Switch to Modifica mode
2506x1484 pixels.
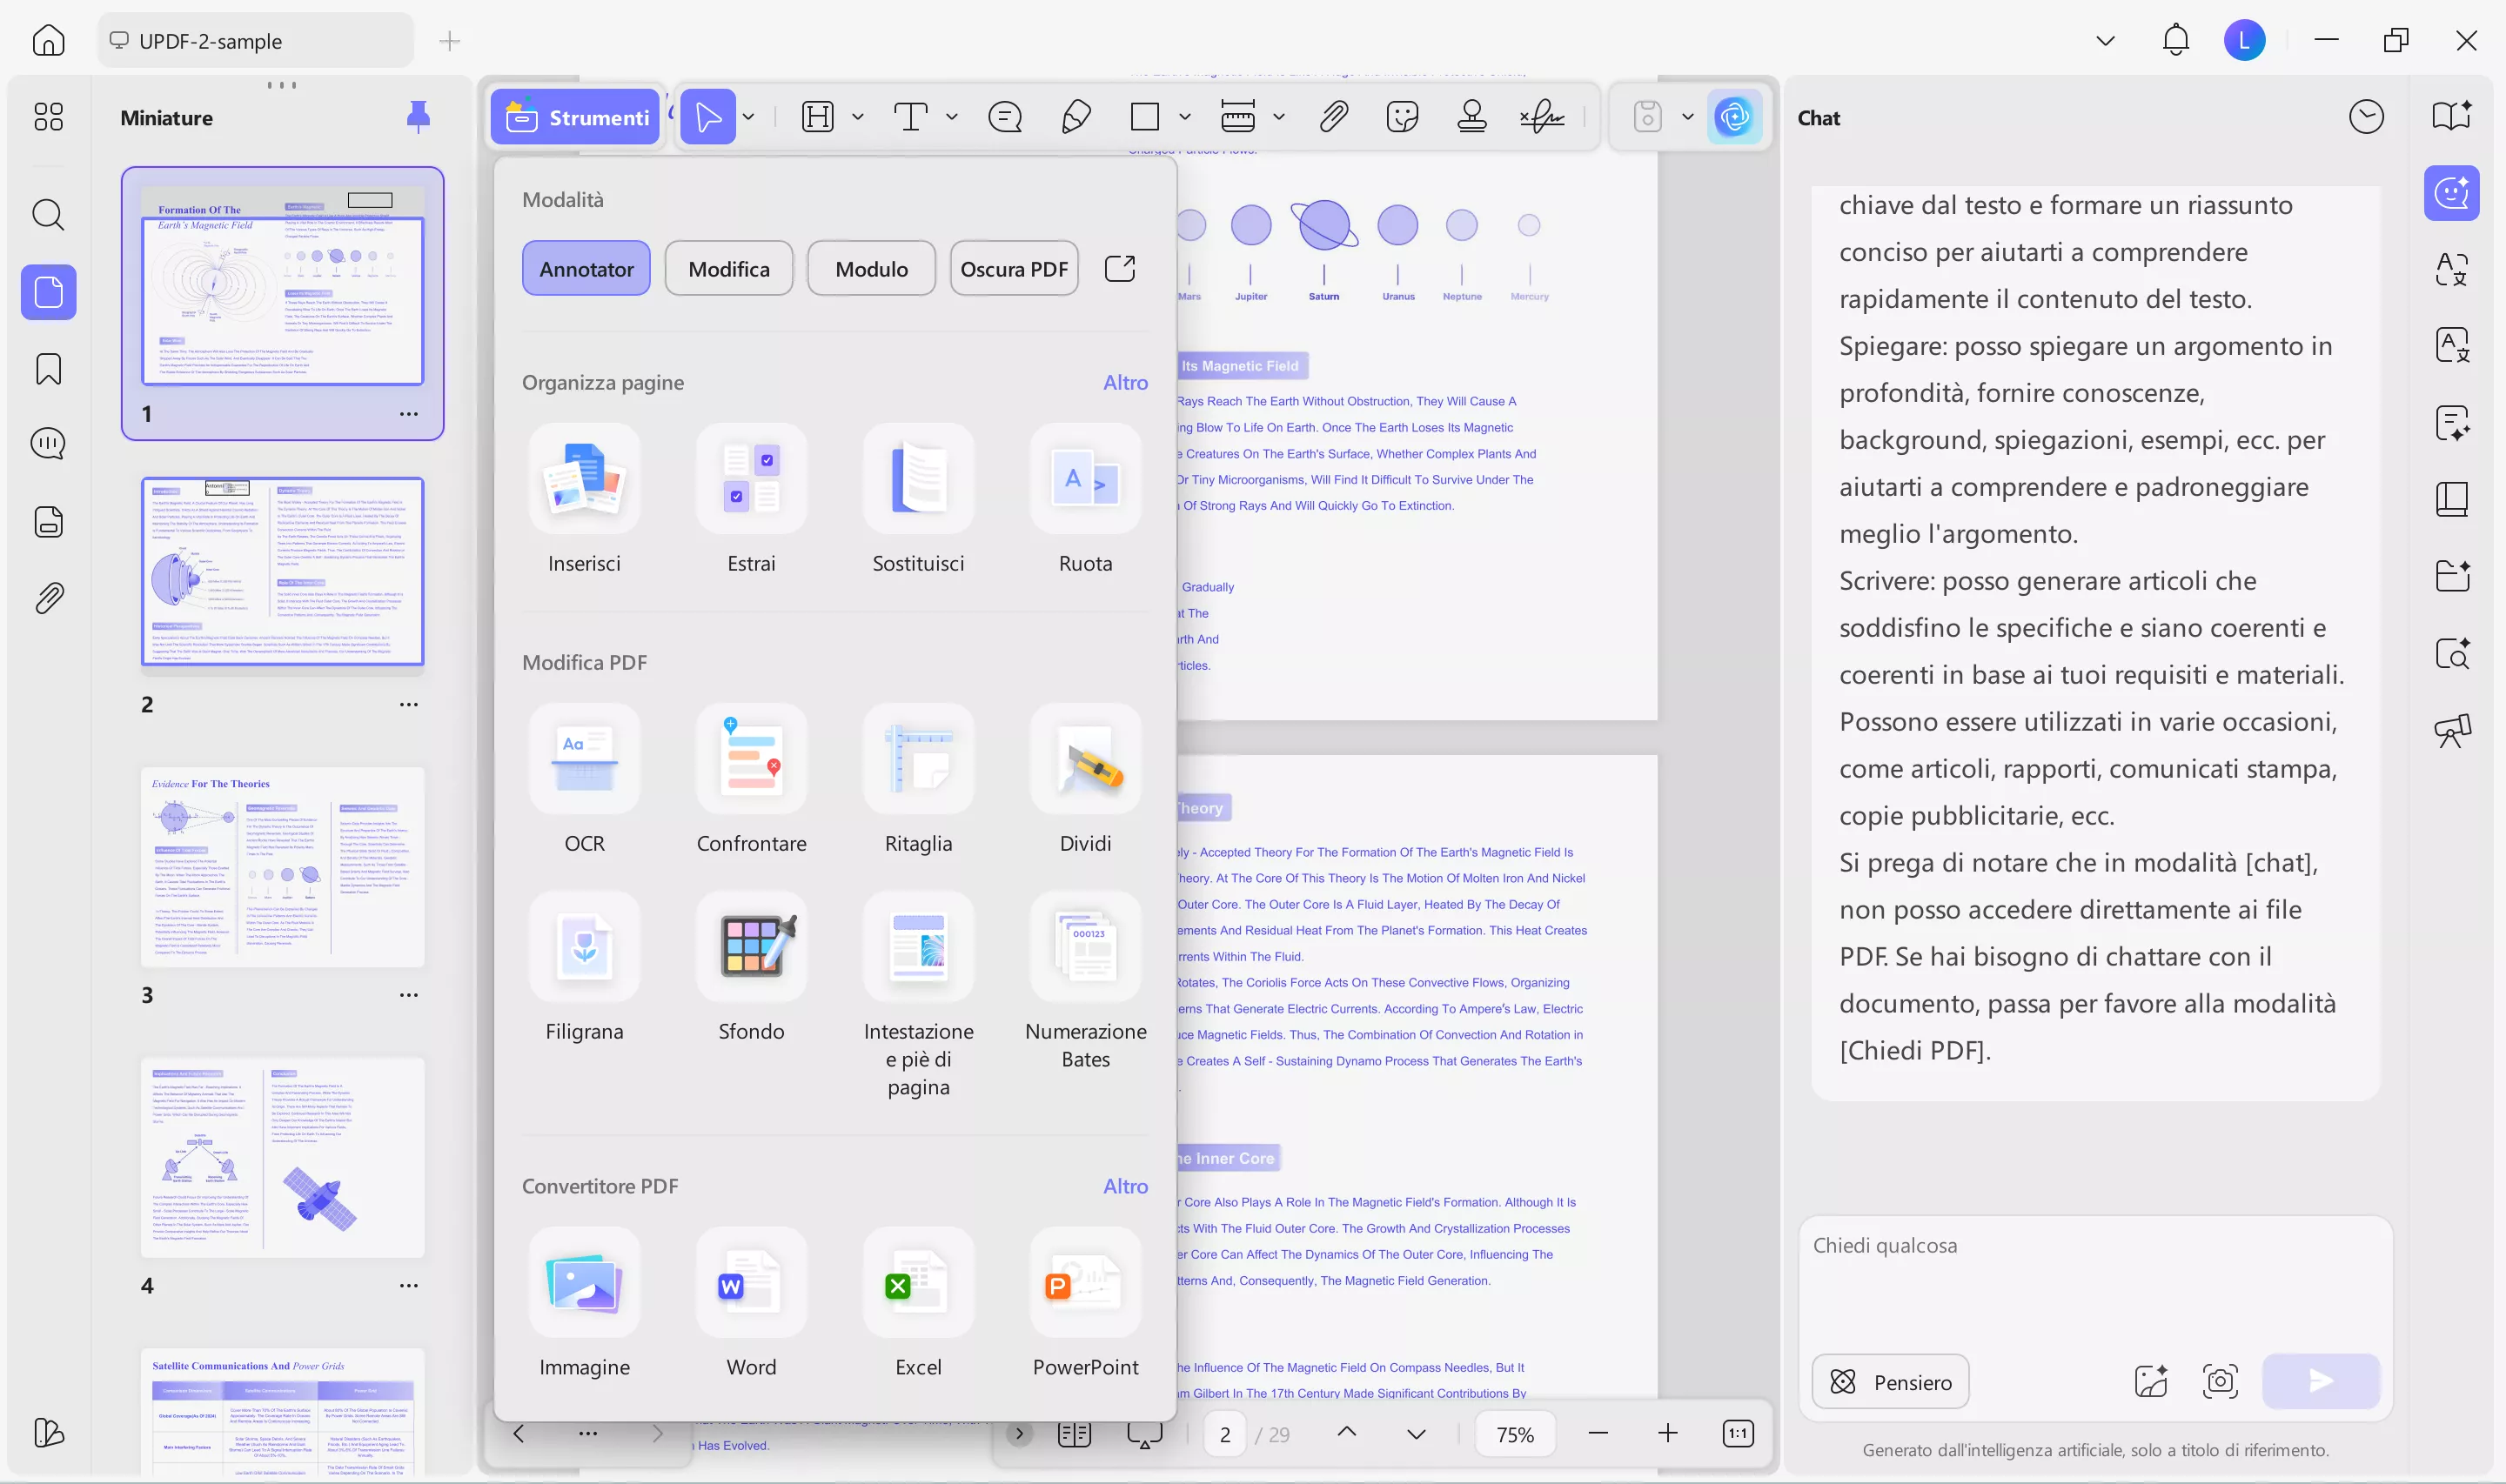(x=728, y=268)
